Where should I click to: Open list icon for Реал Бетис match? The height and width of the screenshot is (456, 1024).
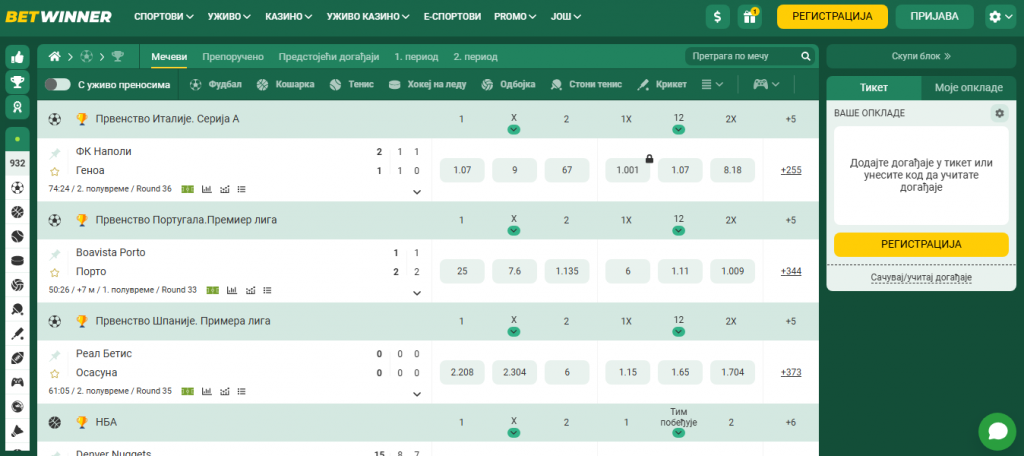(242, 391)
